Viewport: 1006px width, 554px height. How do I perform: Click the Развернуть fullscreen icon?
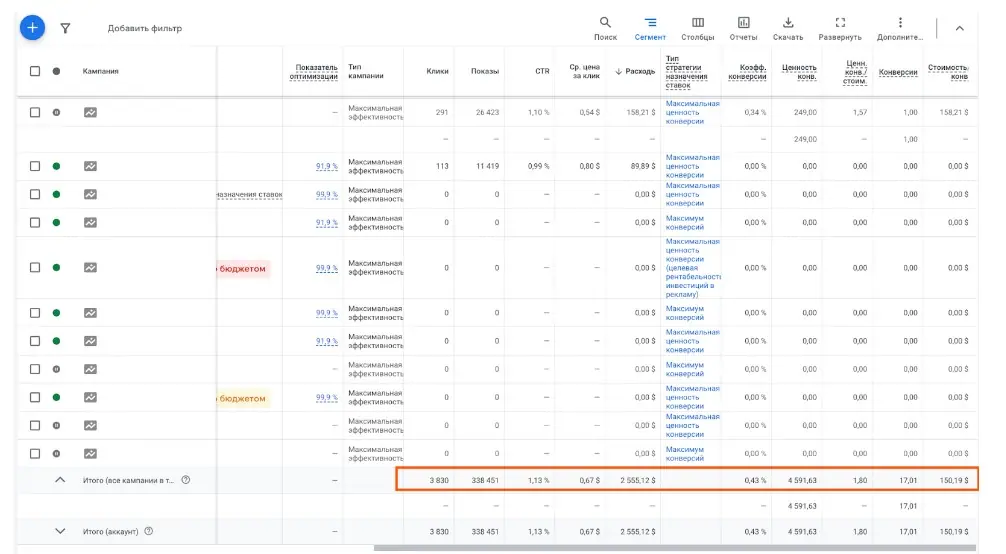840,27
